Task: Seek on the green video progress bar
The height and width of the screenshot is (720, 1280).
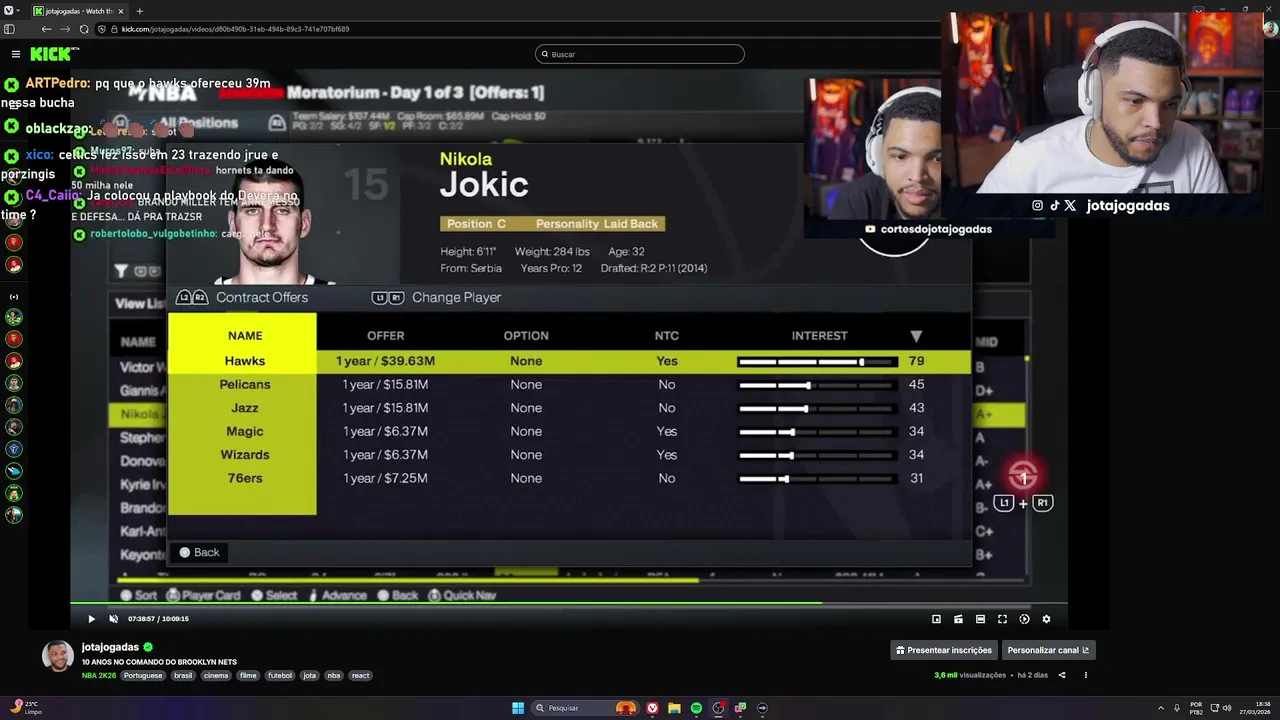Action: pos(568,603)
